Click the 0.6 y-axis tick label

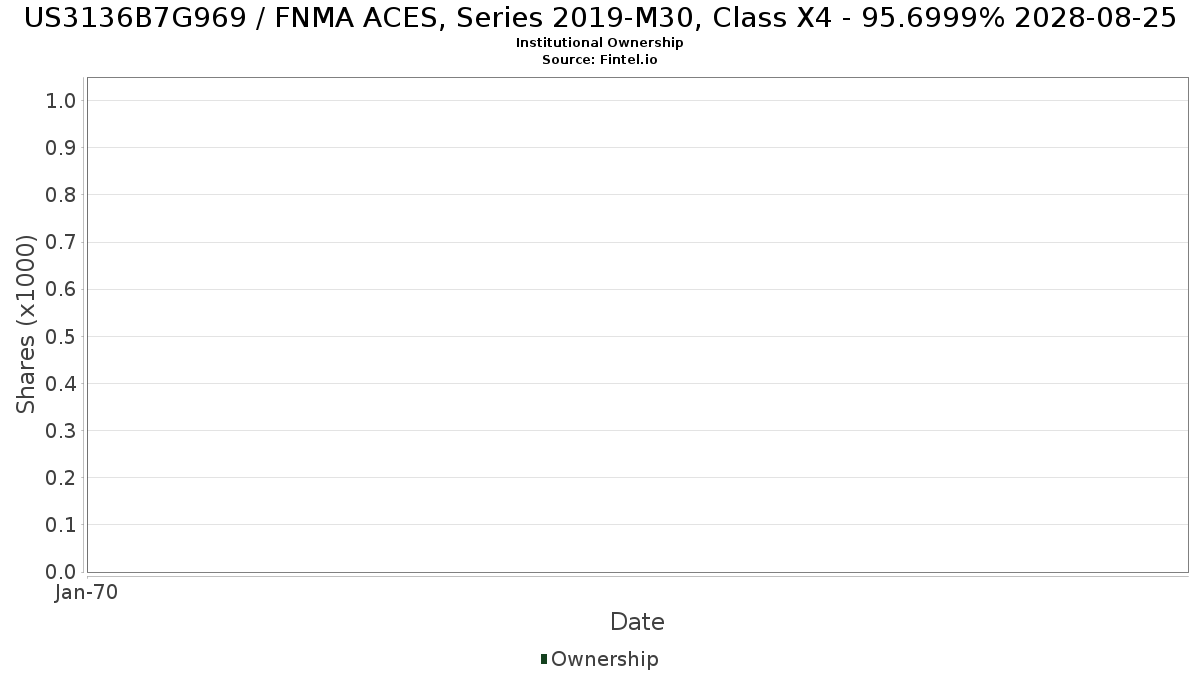point(61,289)
